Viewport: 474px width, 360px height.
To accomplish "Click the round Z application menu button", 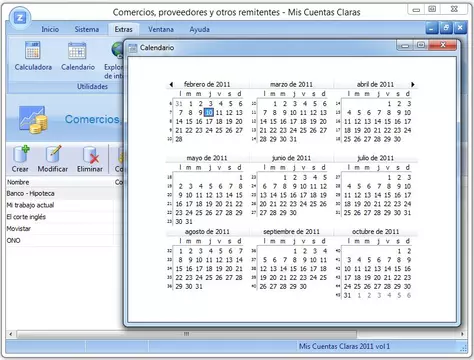I will (20, 17).
